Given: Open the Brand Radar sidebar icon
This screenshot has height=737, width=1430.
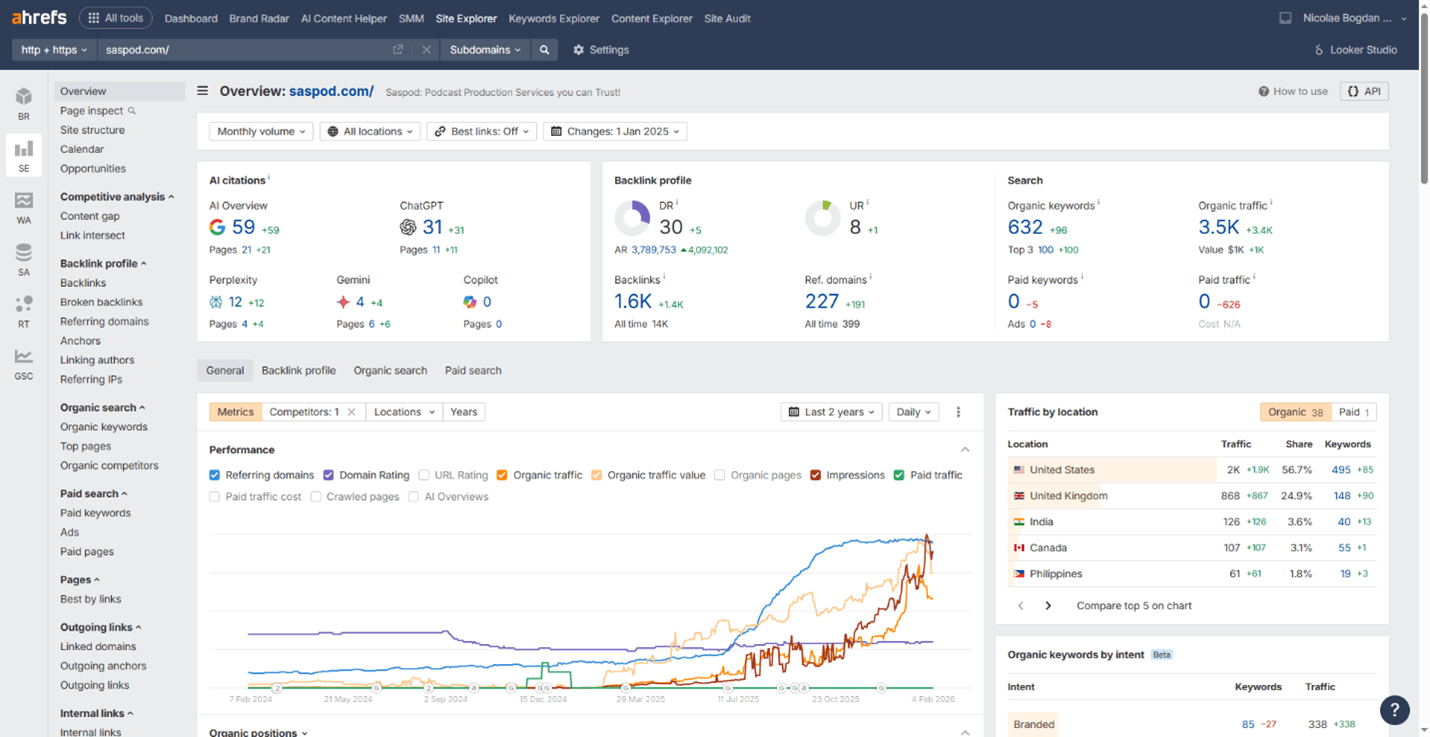Looking at the screenshot, I should point(23,103).
